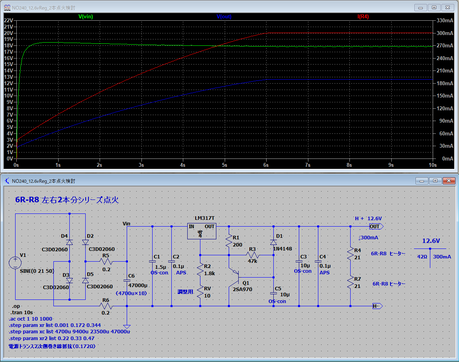
Task: Click the LM317T regulator symbol
Action: pos(202,231)
